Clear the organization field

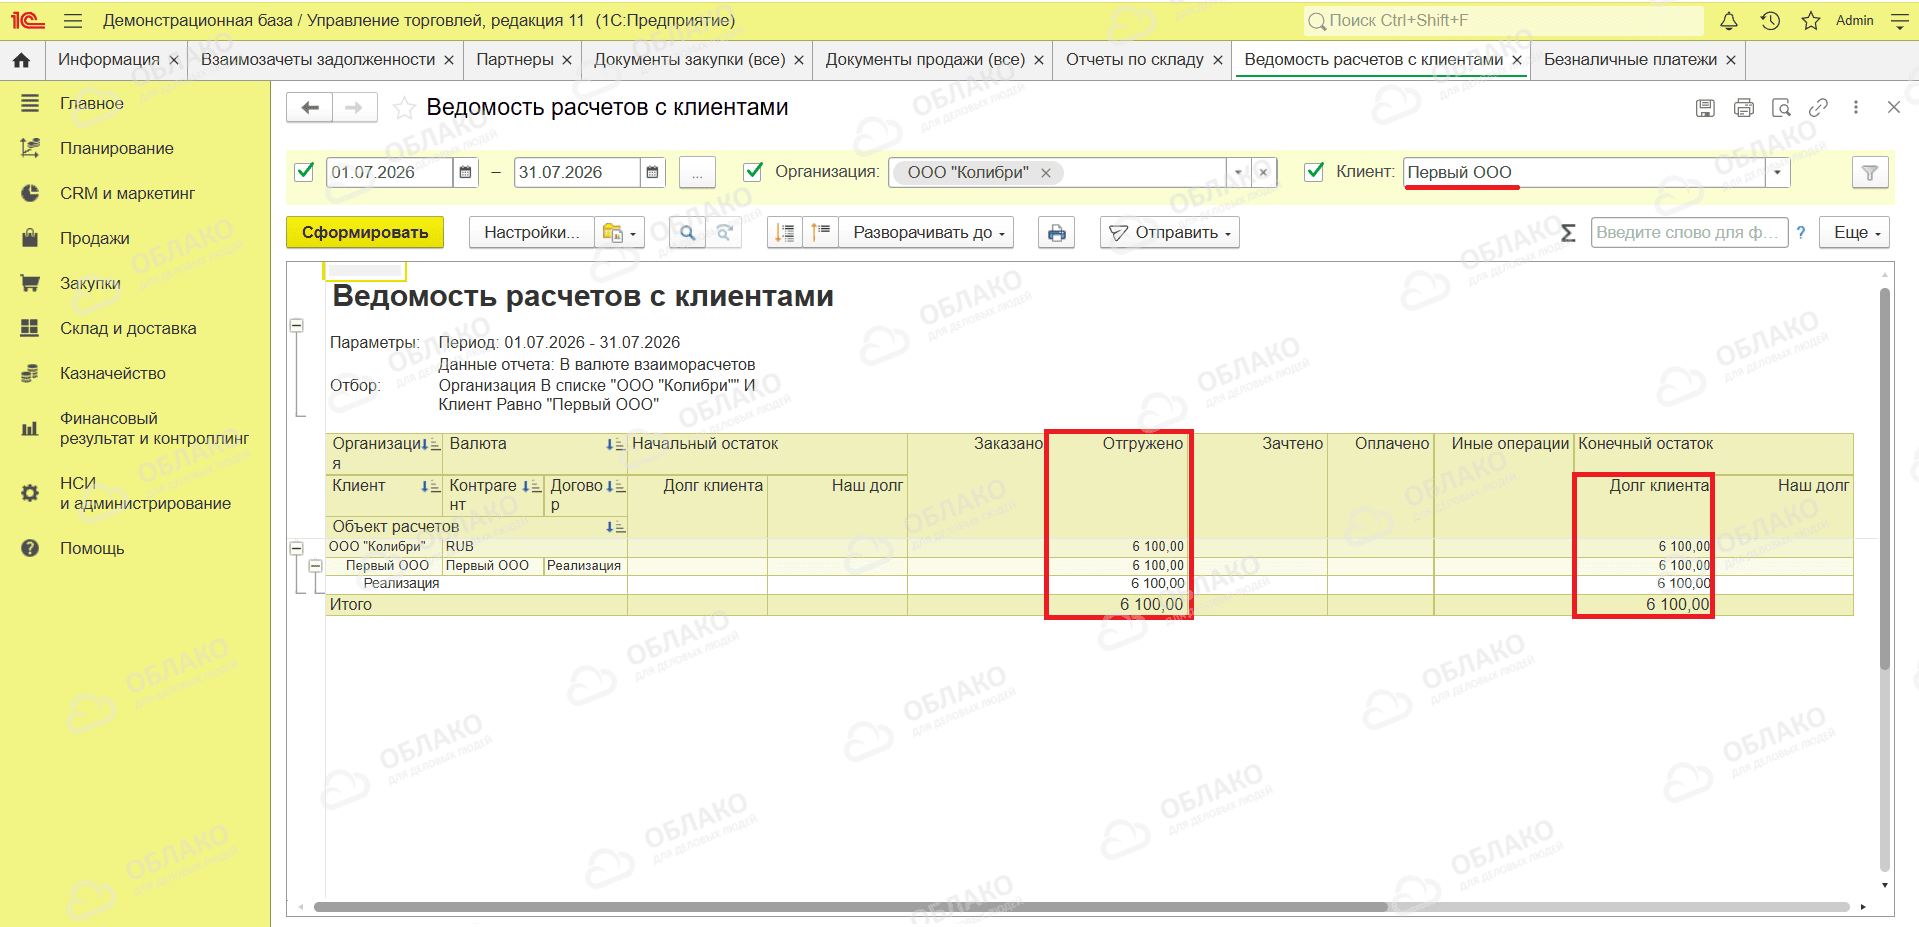[x=1264, y=173]
